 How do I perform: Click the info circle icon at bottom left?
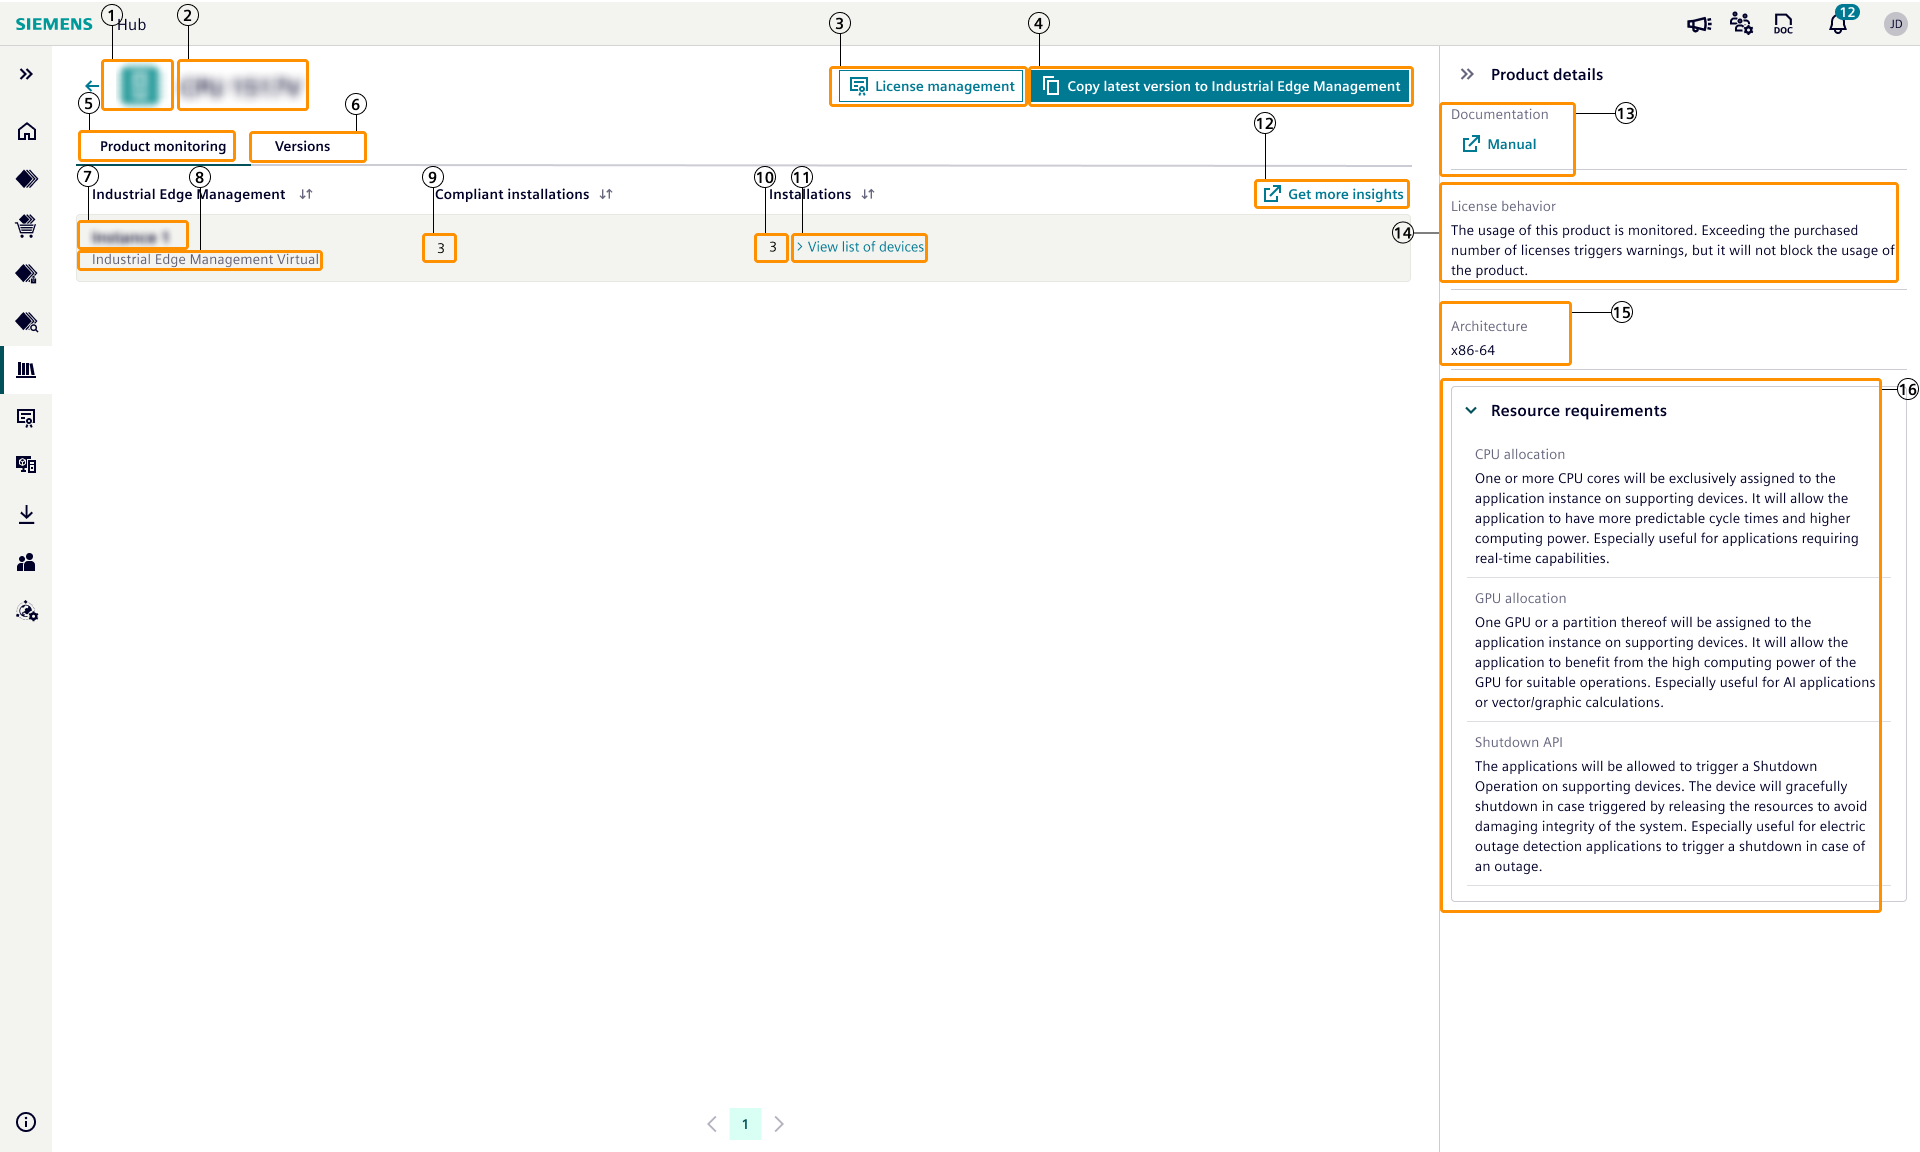pos(27,1122)
